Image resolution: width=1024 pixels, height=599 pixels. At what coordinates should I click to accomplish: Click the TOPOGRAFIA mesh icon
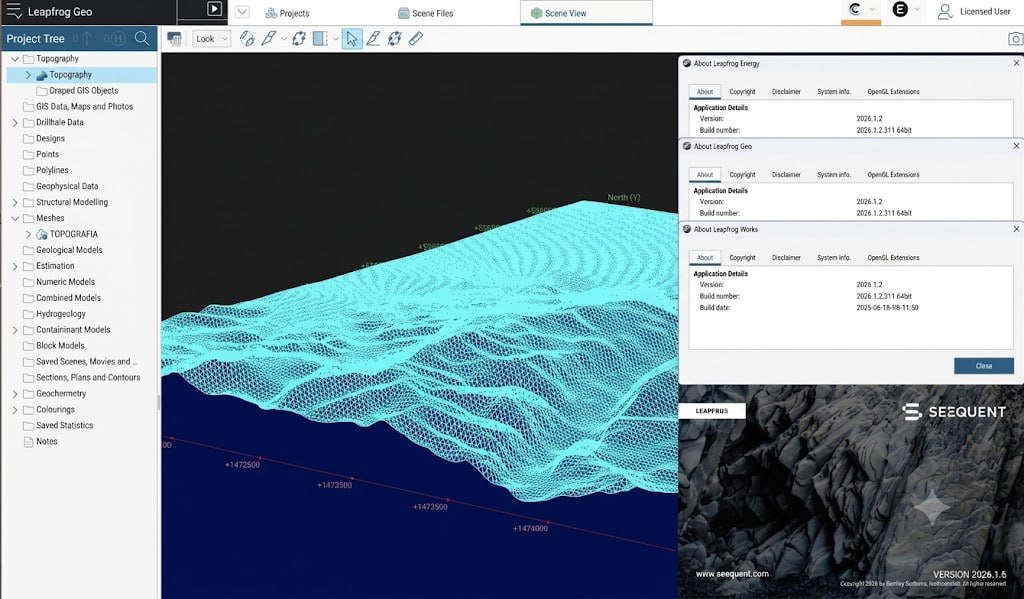42,234
